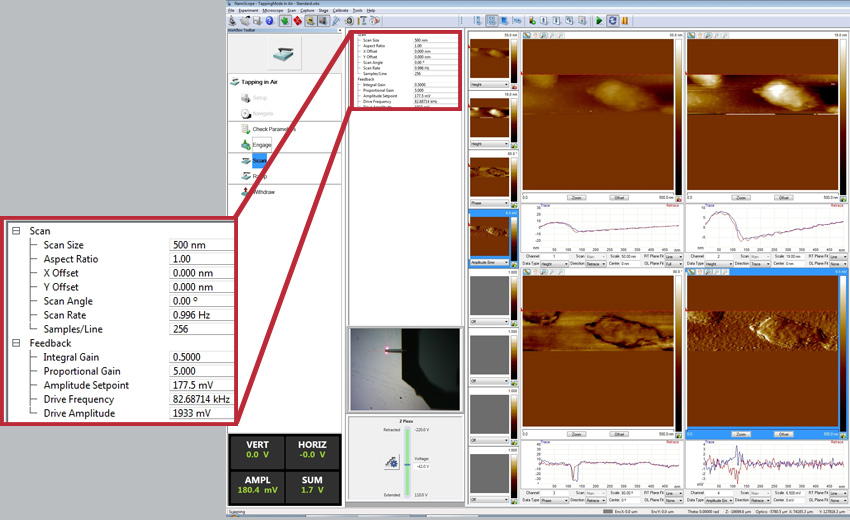Collapse the Scan parameter group
The width and height of the screenshot is (850, 520).
pos(16,231)
